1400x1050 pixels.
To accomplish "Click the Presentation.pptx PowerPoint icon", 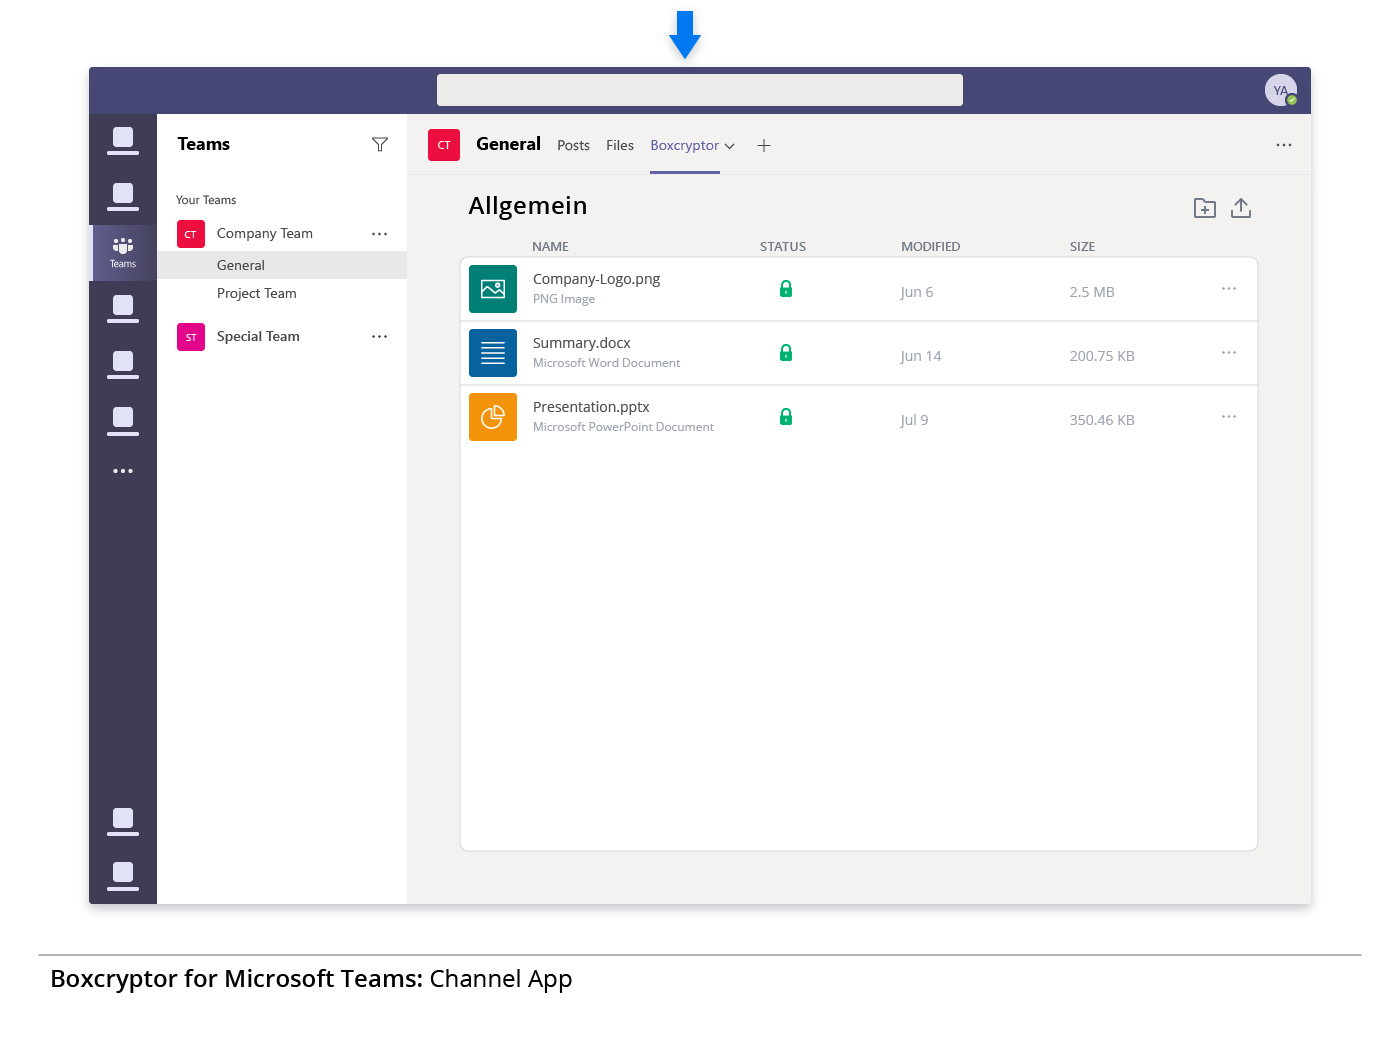I will pyautogui.click(x=493, y=417).
